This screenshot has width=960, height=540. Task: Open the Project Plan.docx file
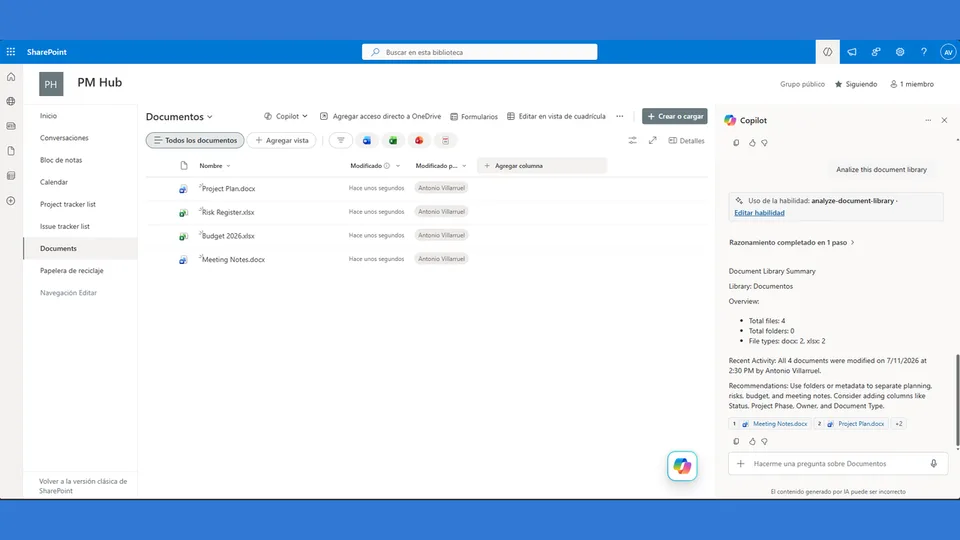tap(228, 189)
